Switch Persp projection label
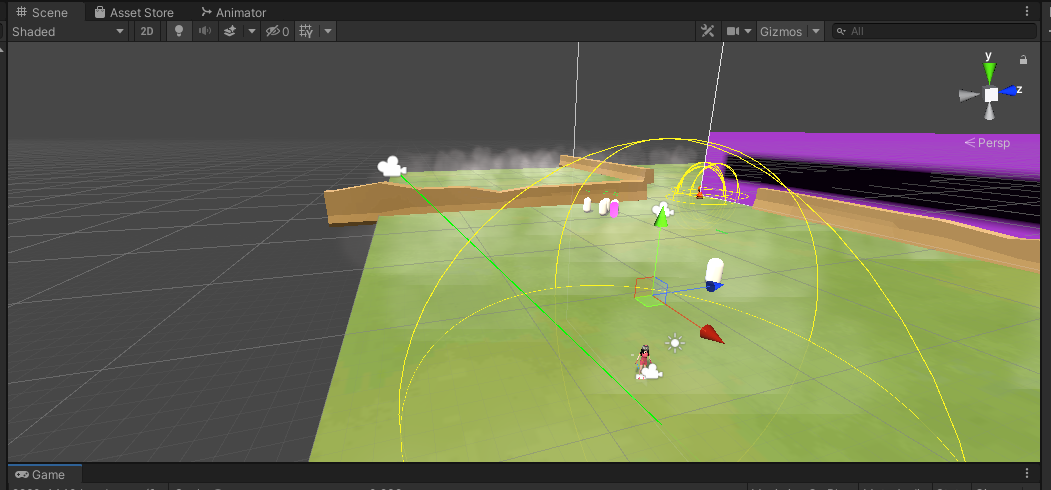The height and width of the screenshot is (490, 1051). point(987,143)
